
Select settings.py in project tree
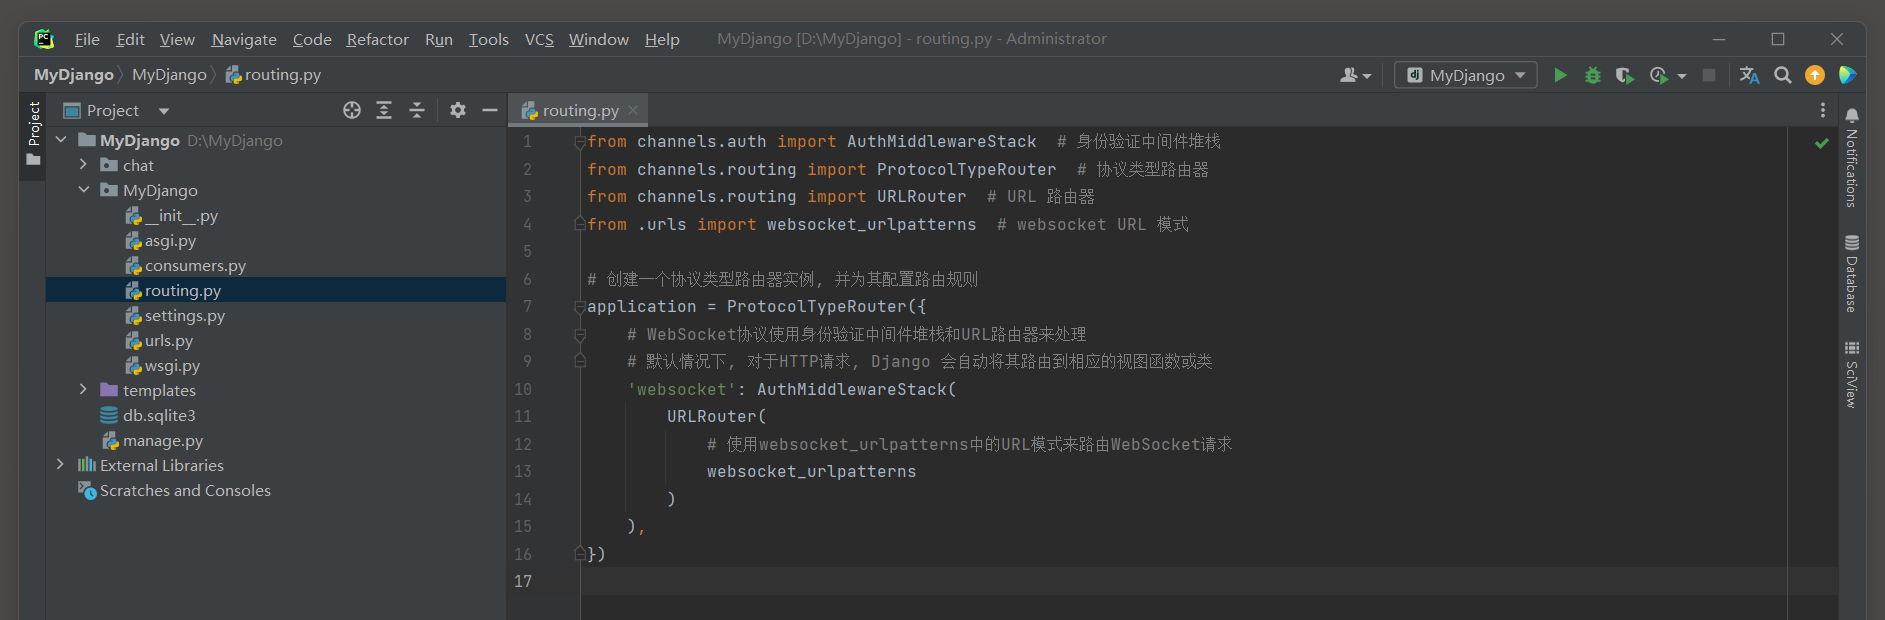pyautogui.click(x=276, y=315)
